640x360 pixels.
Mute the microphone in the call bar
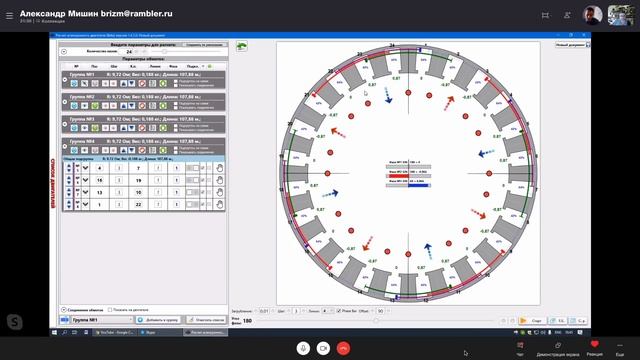coord(303,348)
